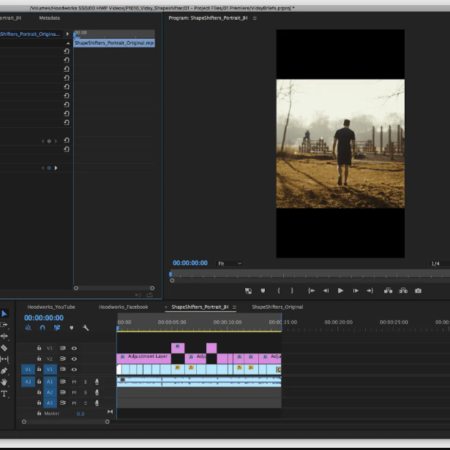Enable voice-over record on track A3

click(x=97, y=403)
